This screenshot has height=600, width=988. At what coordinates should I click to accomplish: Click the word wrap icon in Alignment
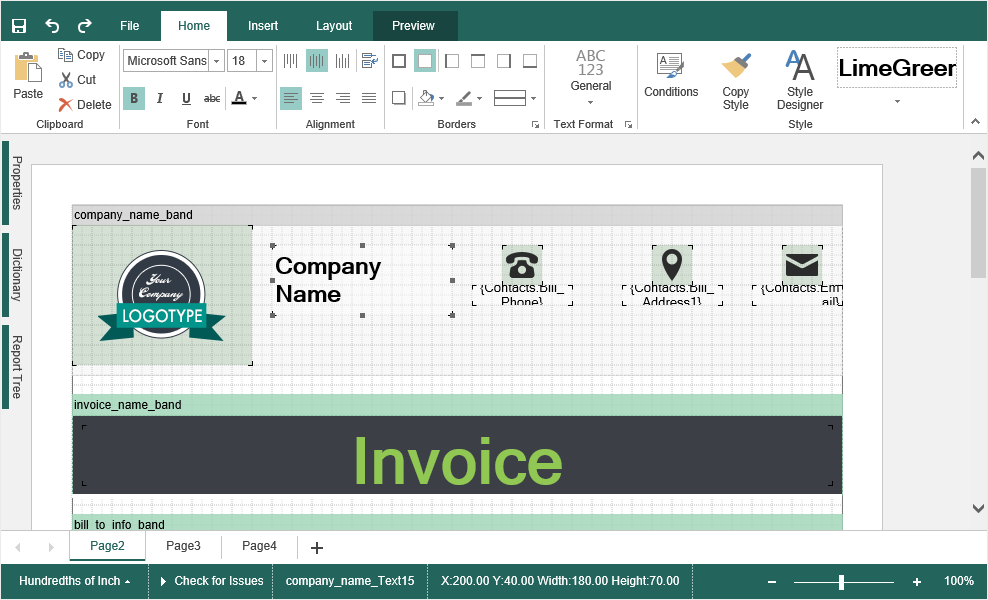coord(369,61)
